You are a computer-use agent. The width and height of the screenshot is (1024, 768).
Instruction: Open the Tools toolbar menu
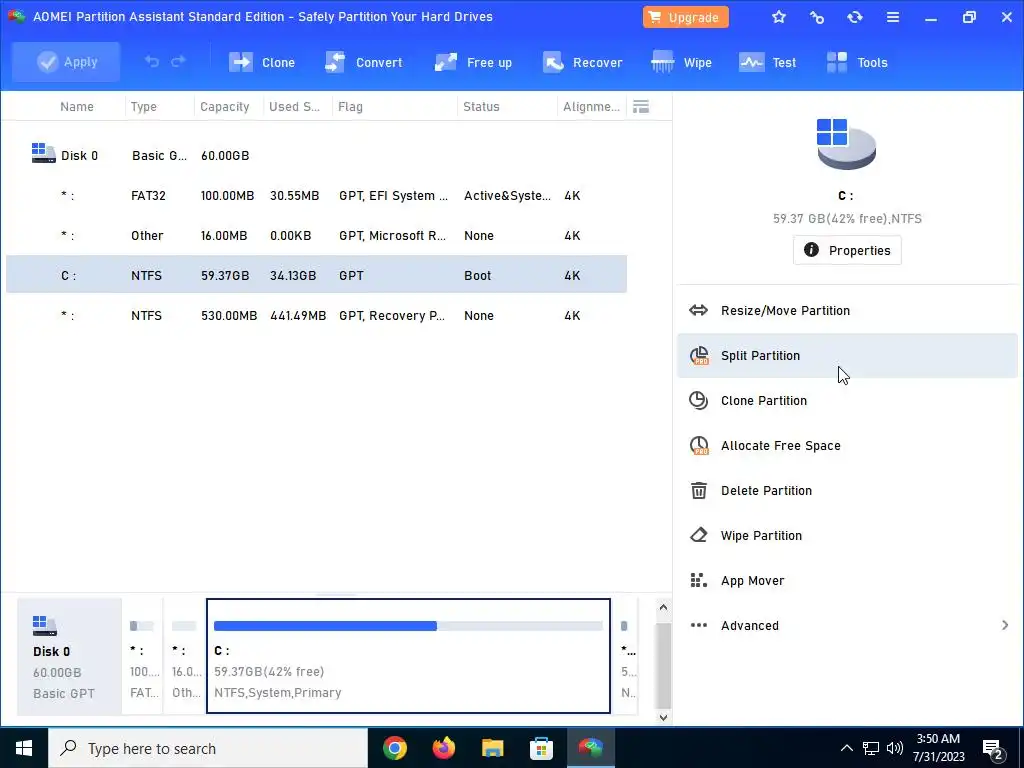click(857, 63)
